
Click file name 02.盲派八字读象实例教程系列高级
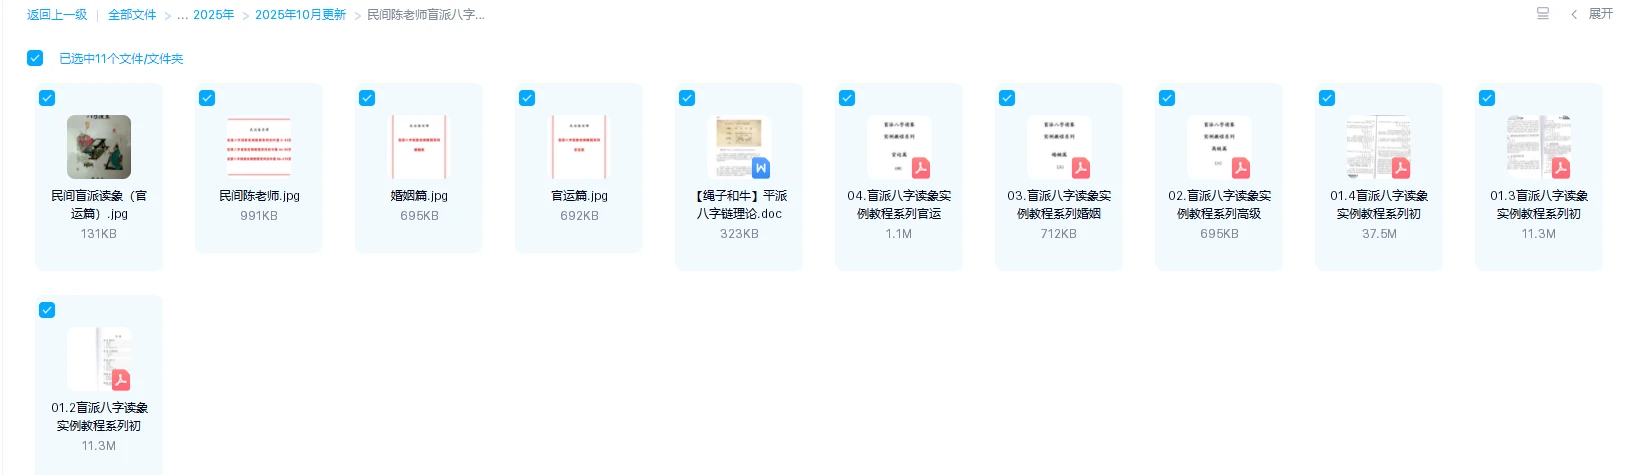(x=1219, y=205)
